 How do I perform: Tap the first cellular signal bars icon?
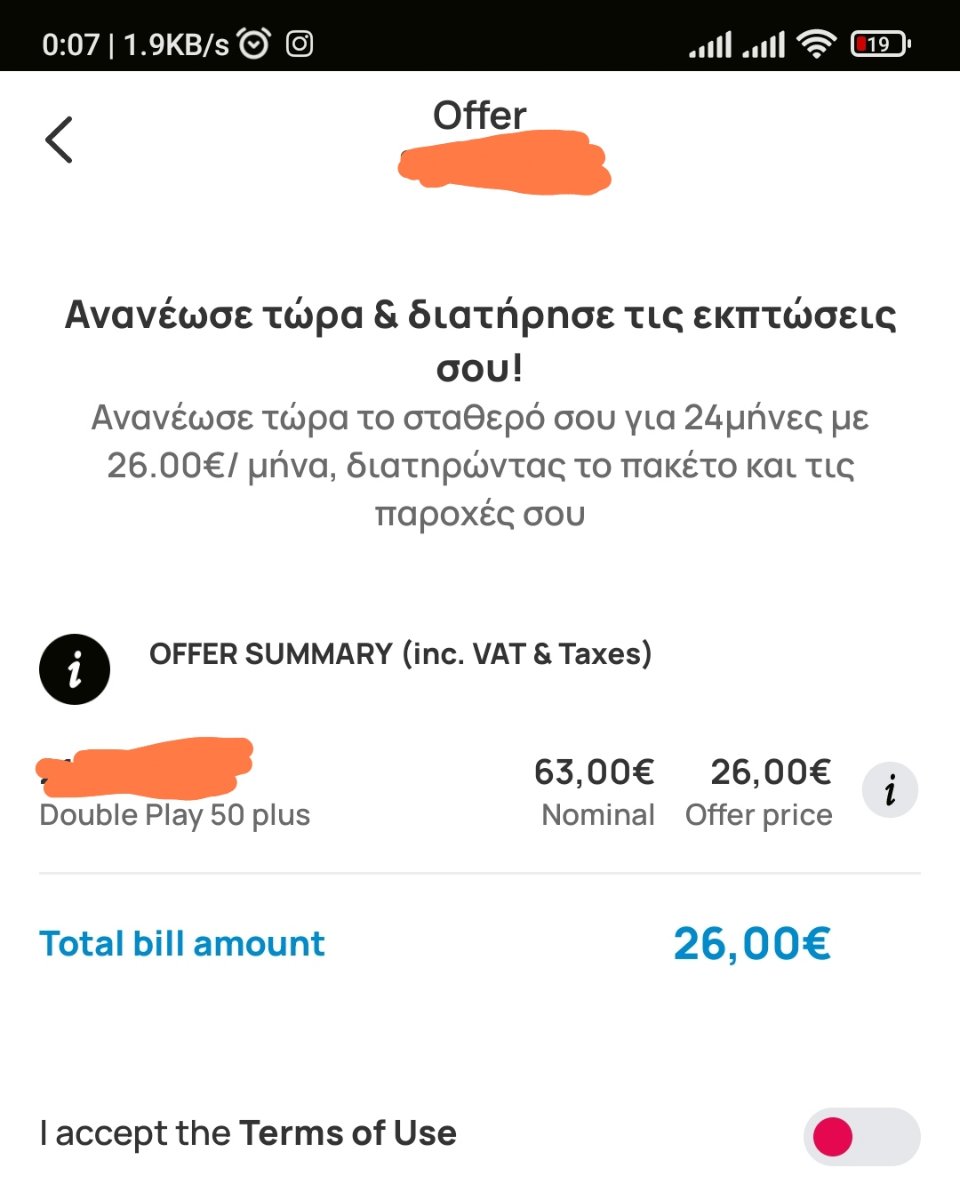[x=710, y=45]
